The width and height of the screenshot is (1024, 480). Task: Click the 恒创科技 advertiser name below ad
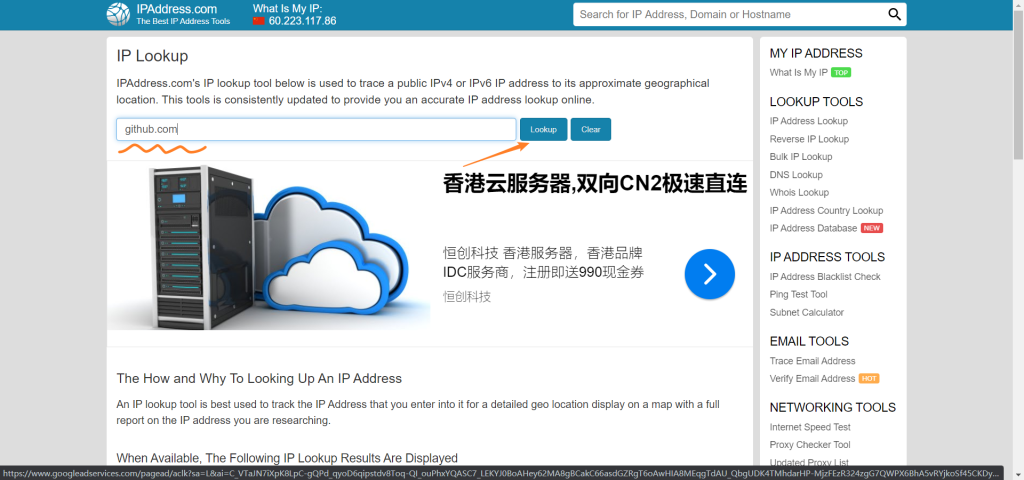[x=466, y=297]
